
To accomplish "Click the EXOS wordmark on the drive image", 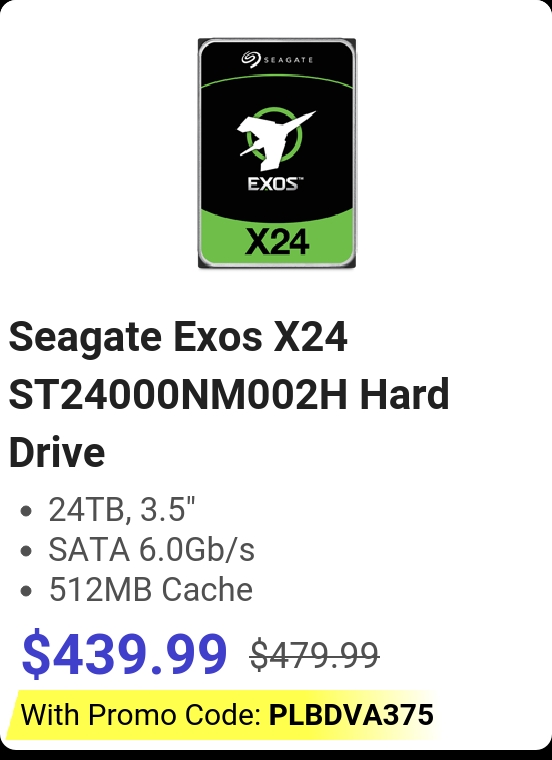I will pyautogui.click(x=275, y=184).
